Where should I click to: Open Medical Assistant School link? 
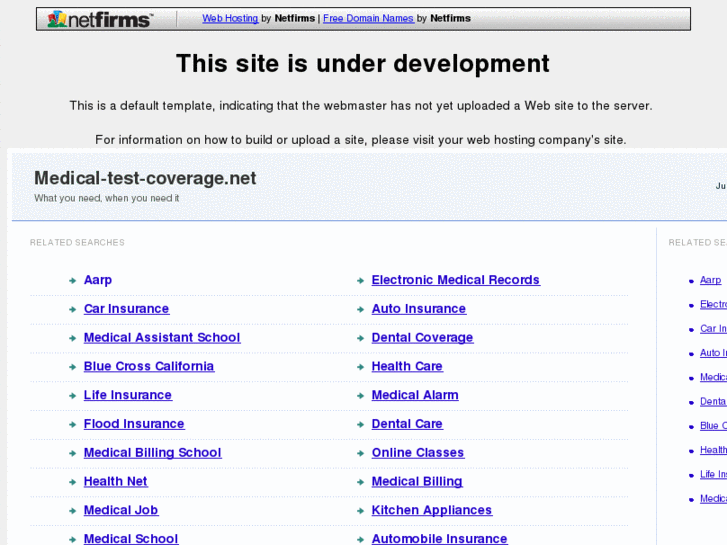162,338
